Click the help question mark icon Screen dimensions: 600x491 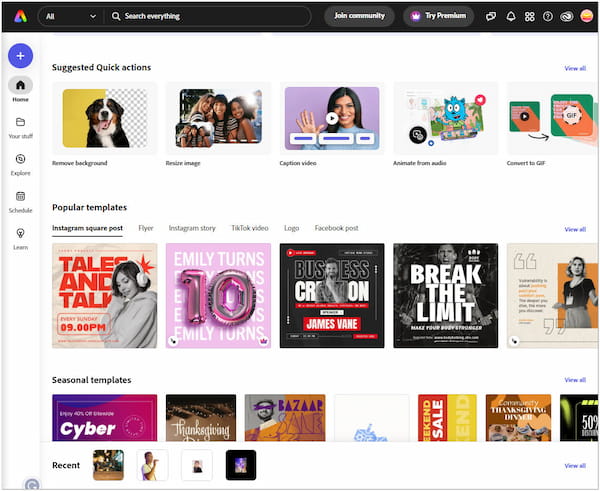pyautogui.click(x=547, y=17)
